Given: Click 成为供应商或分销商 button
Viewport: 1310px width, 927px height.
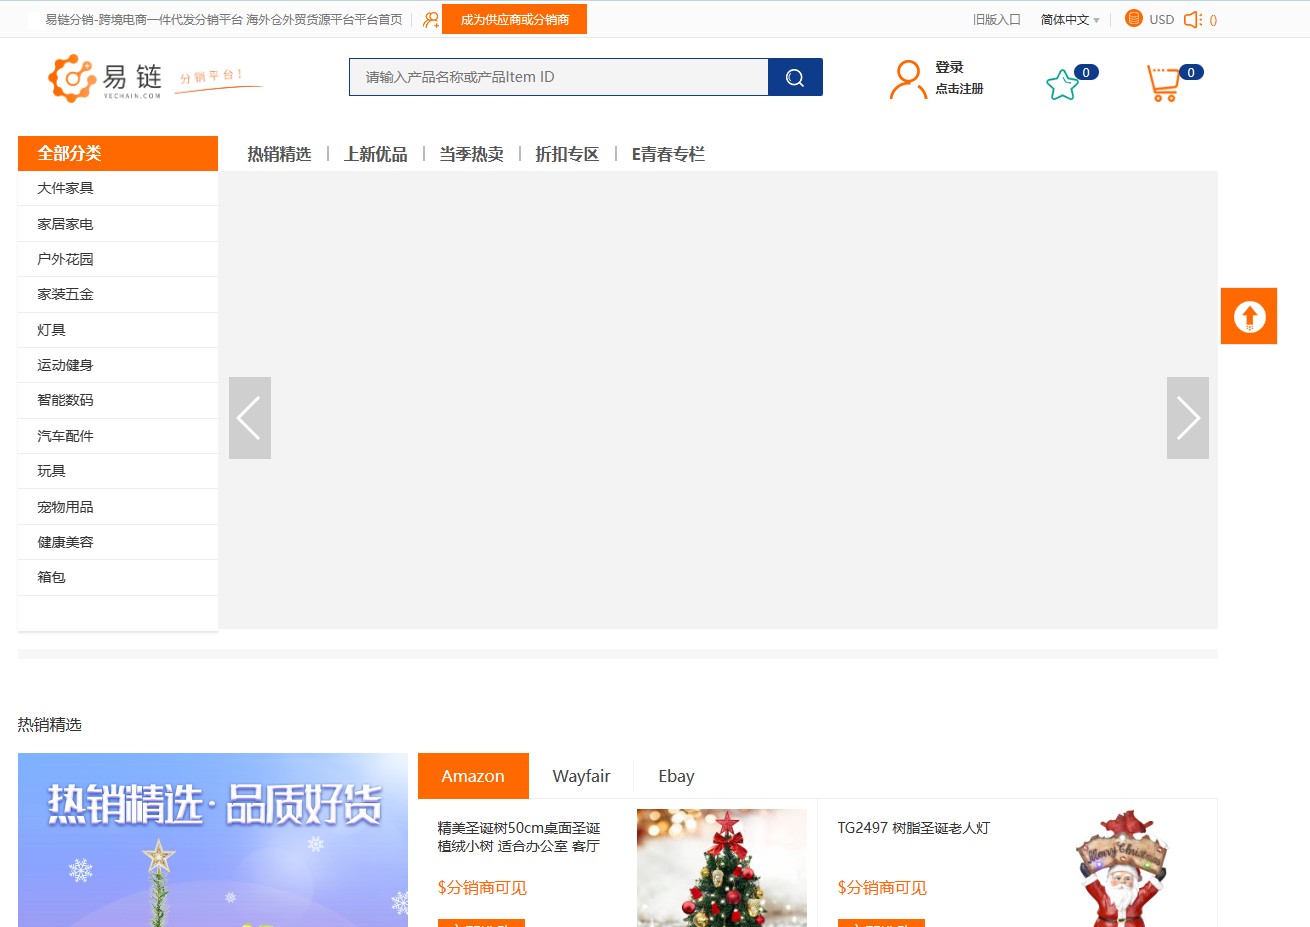Looking at the screenshot, I should tap(514, 19).
